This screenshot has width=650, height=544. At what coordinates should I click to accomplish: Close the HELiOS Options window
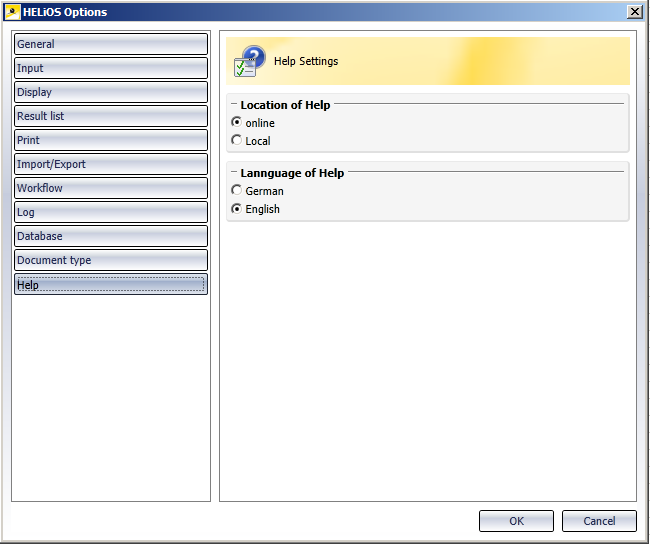click(635, 12)
